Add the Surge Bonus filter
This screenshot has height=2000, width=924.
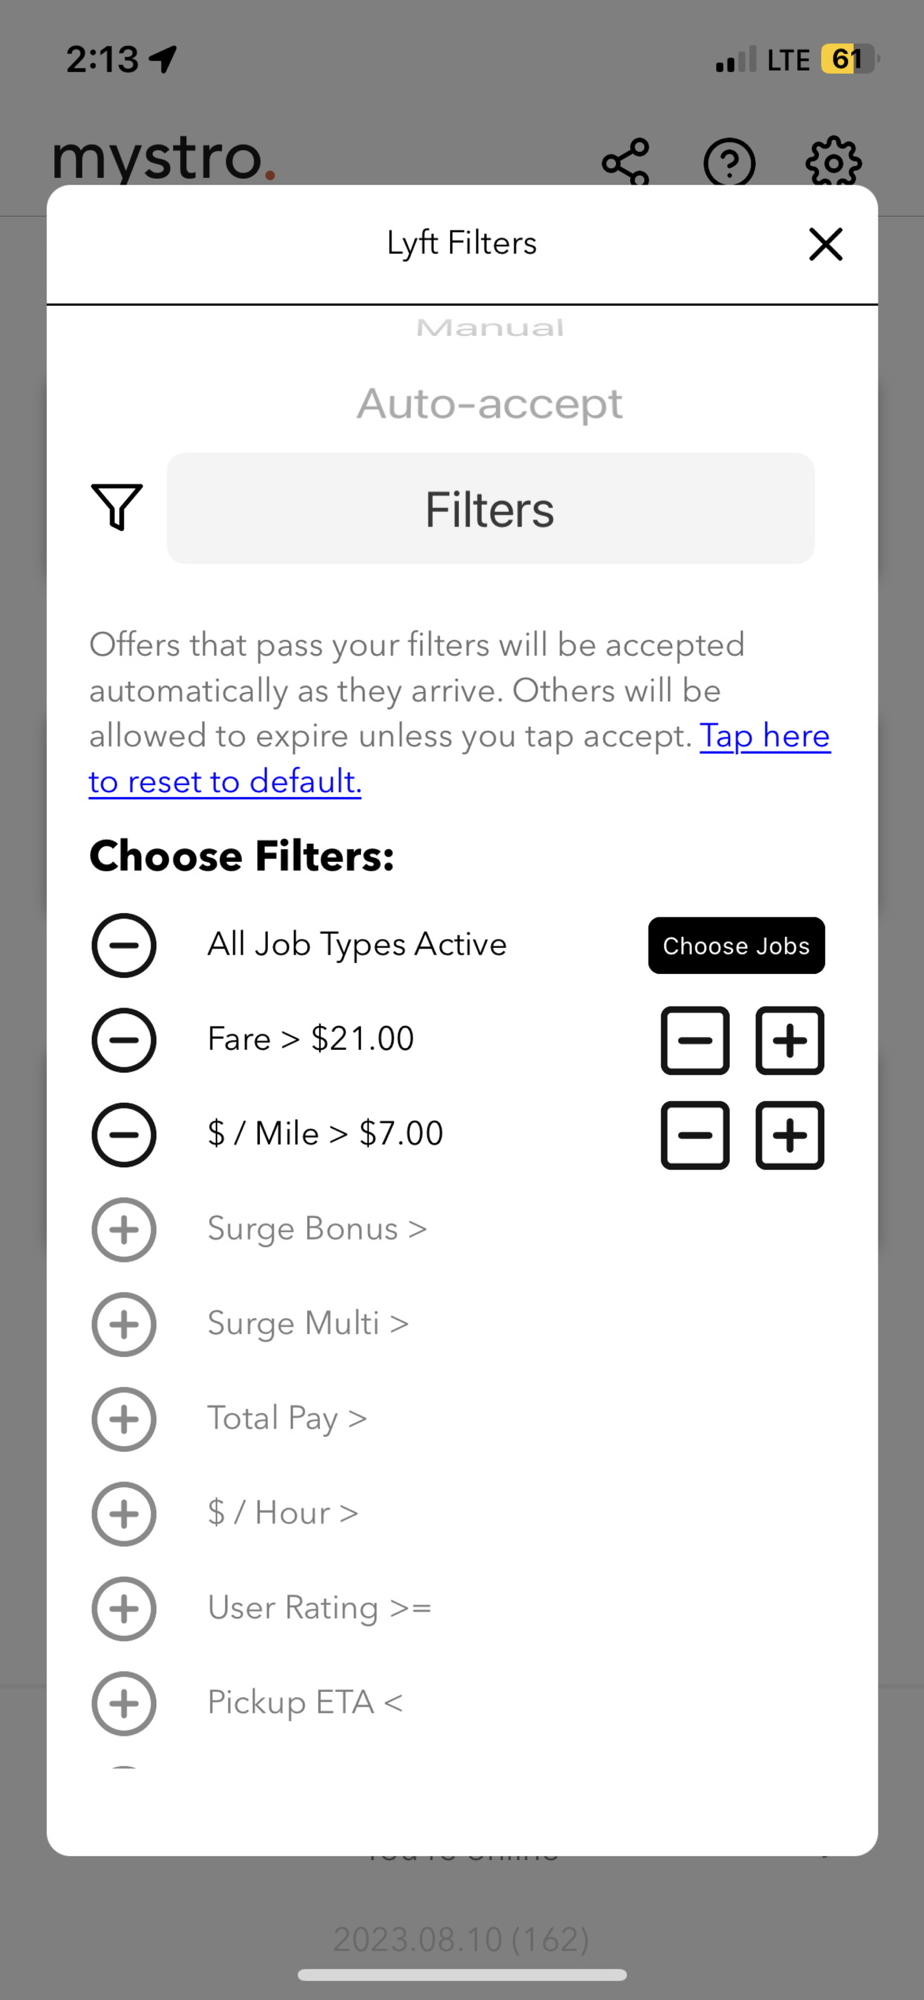[124, 1229]
